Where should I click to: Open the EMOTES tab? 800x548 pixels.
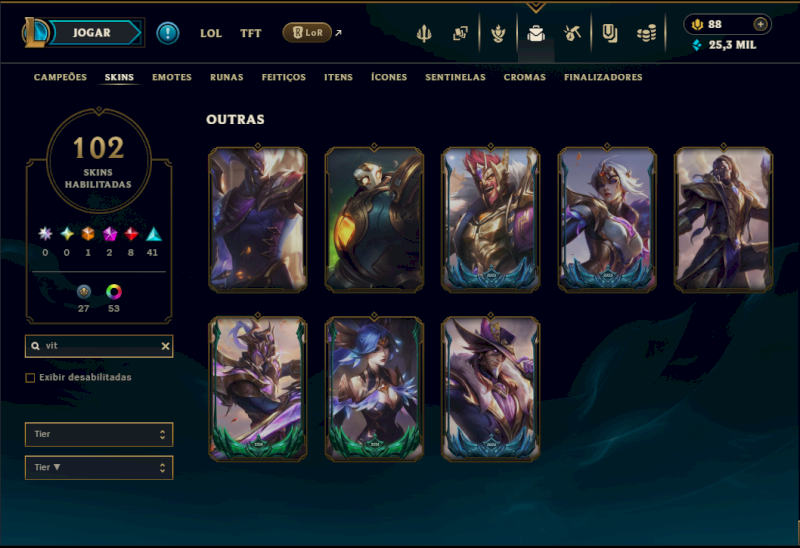[x=172, y=77]
